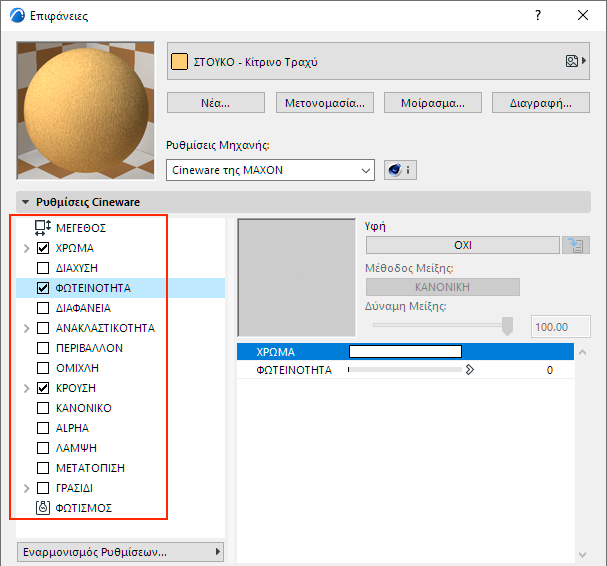The width and height of the screenshot is (607, 566).
Task: Expand the ΚΡΟΥΣΗ tree item
Action: 26,388
